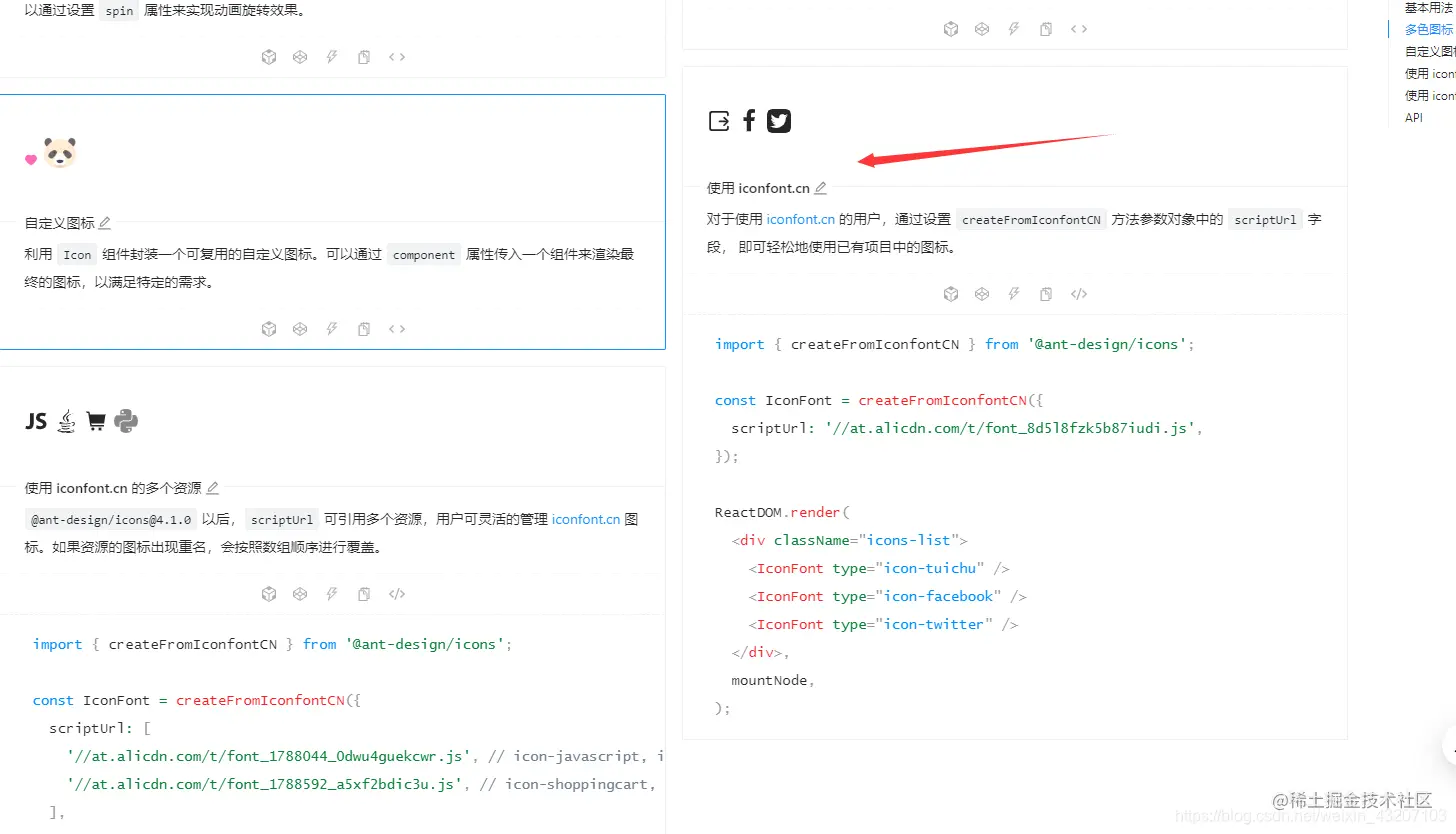Click the @ant-design/icons@4.1.0 code tag
1456x834 pixels.
(111, 520)
